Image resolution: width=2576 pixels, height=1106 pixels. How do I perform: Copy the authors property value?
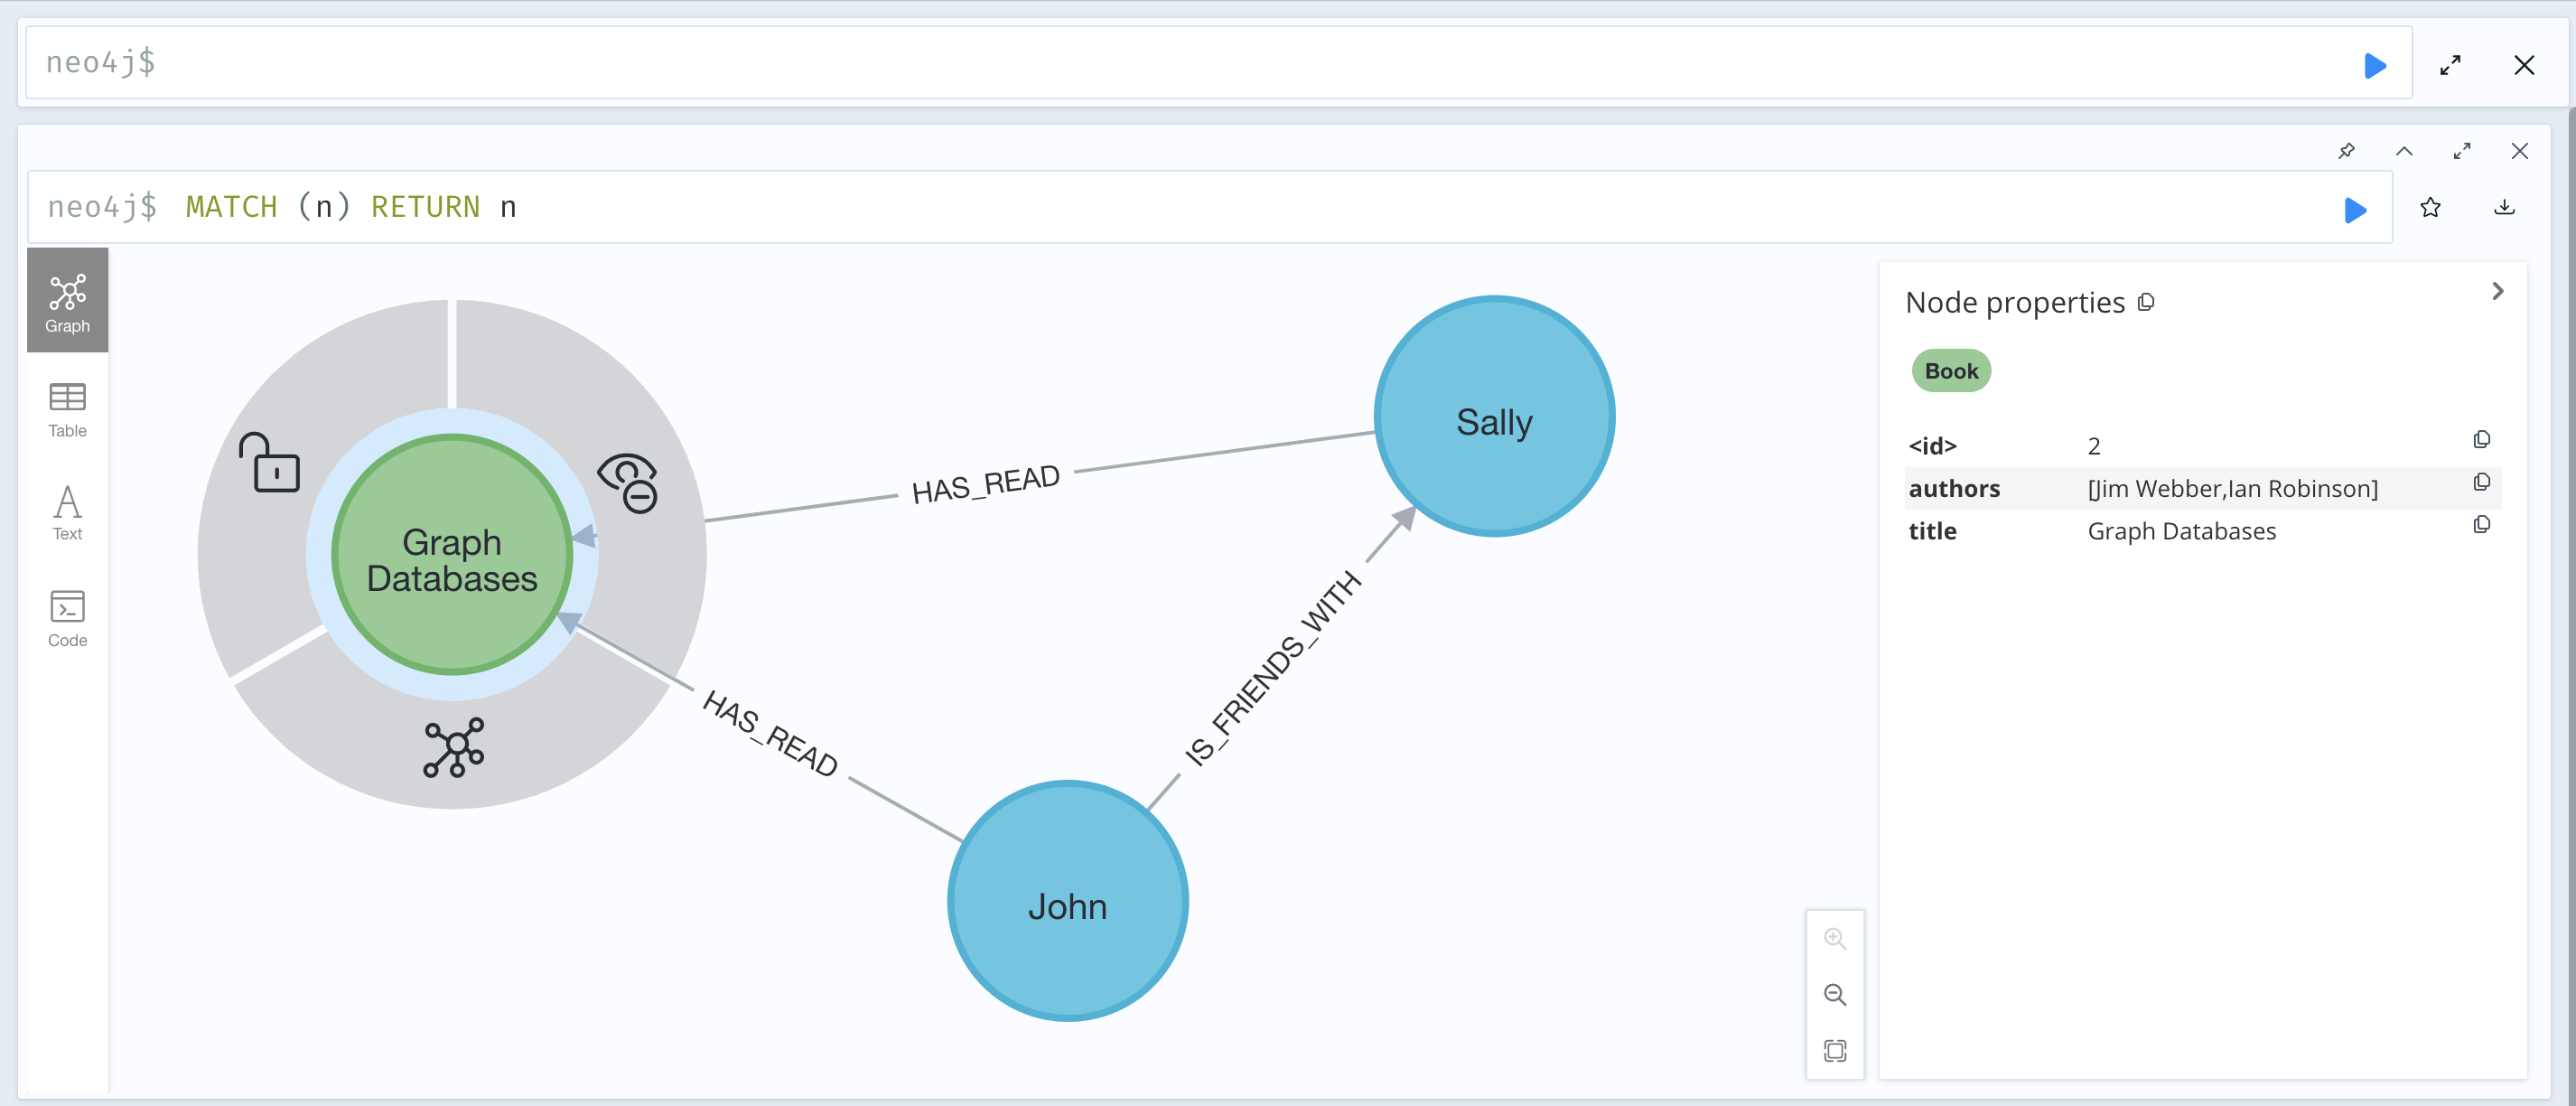click(x=2481, y=483)
